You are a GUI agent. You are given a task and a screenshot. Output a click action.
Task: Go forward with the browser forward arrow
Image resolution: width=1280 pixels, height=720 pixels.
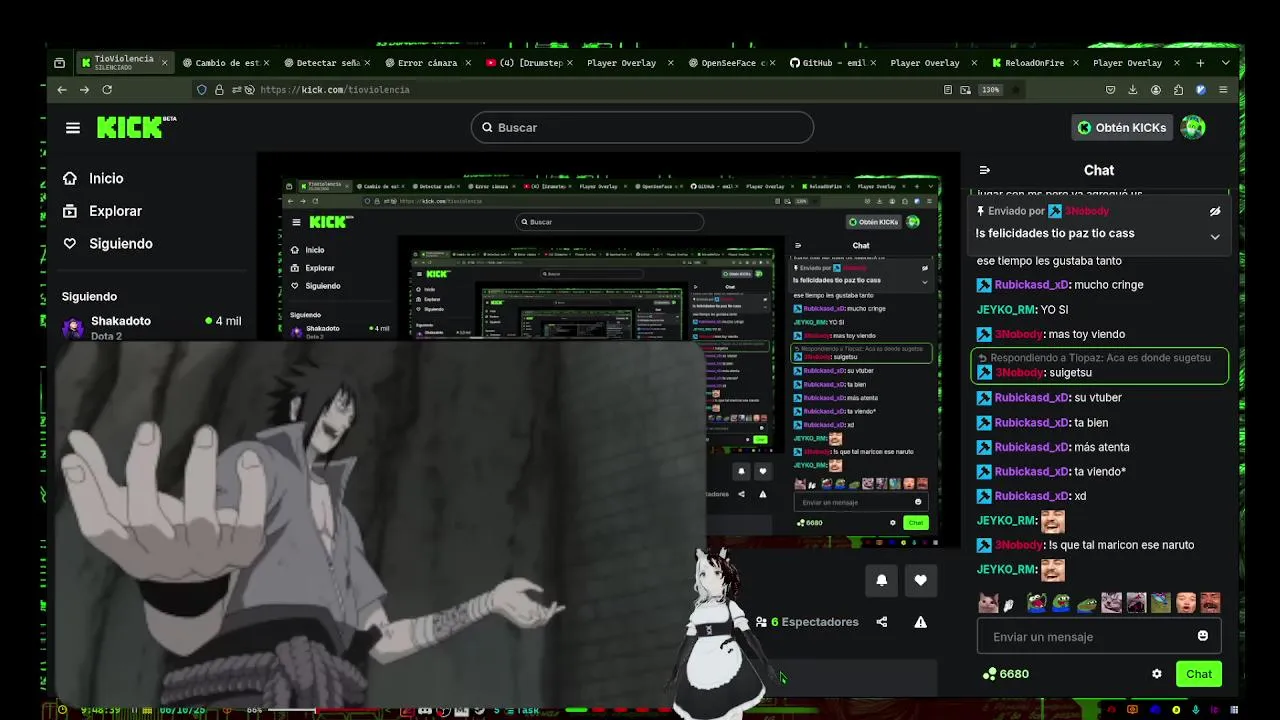84,90
